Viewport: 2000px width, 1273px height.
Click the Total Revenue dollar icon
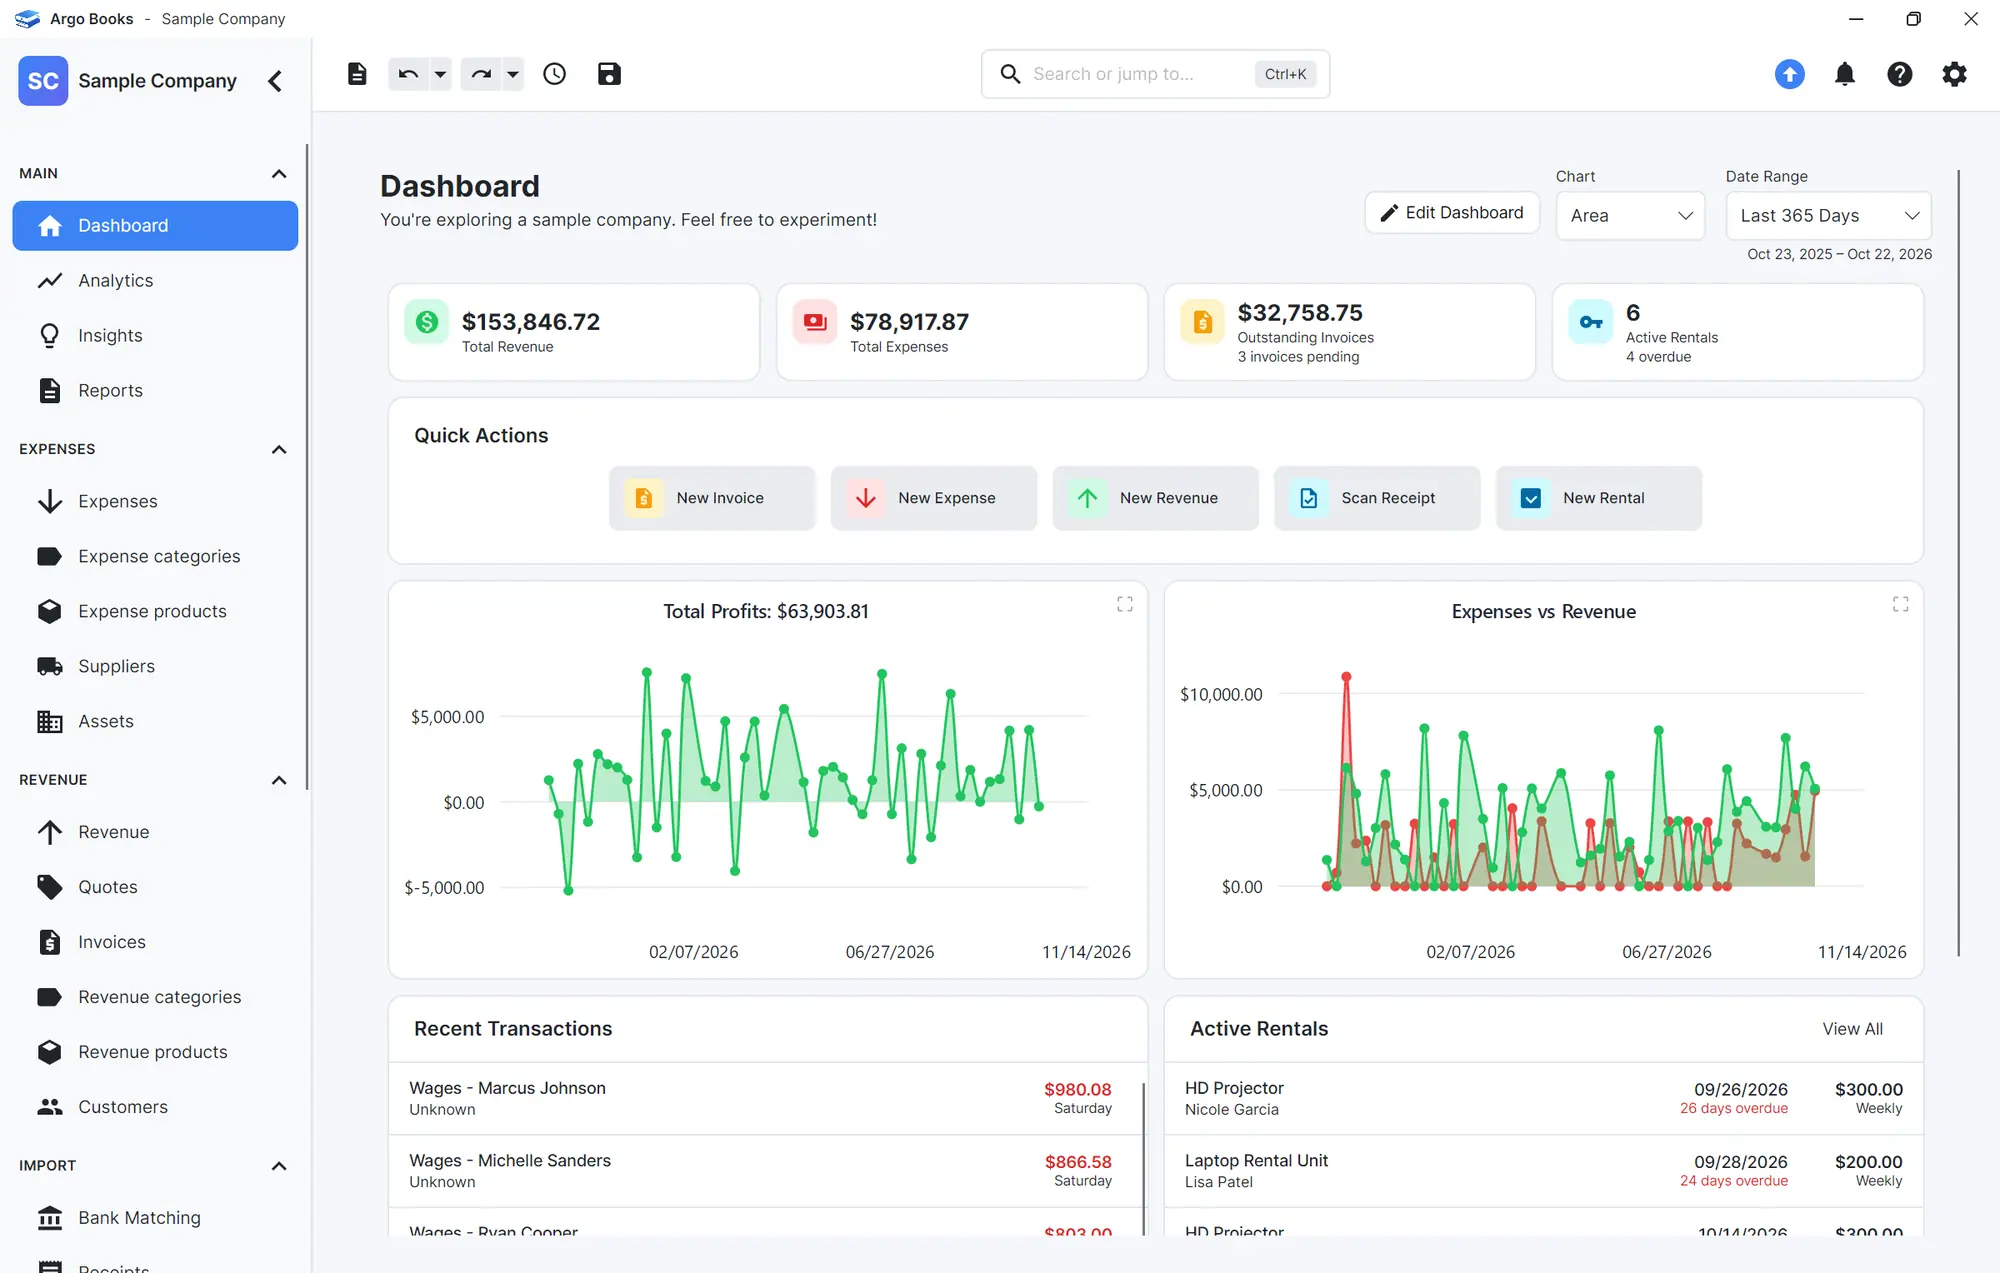point(427,322)
